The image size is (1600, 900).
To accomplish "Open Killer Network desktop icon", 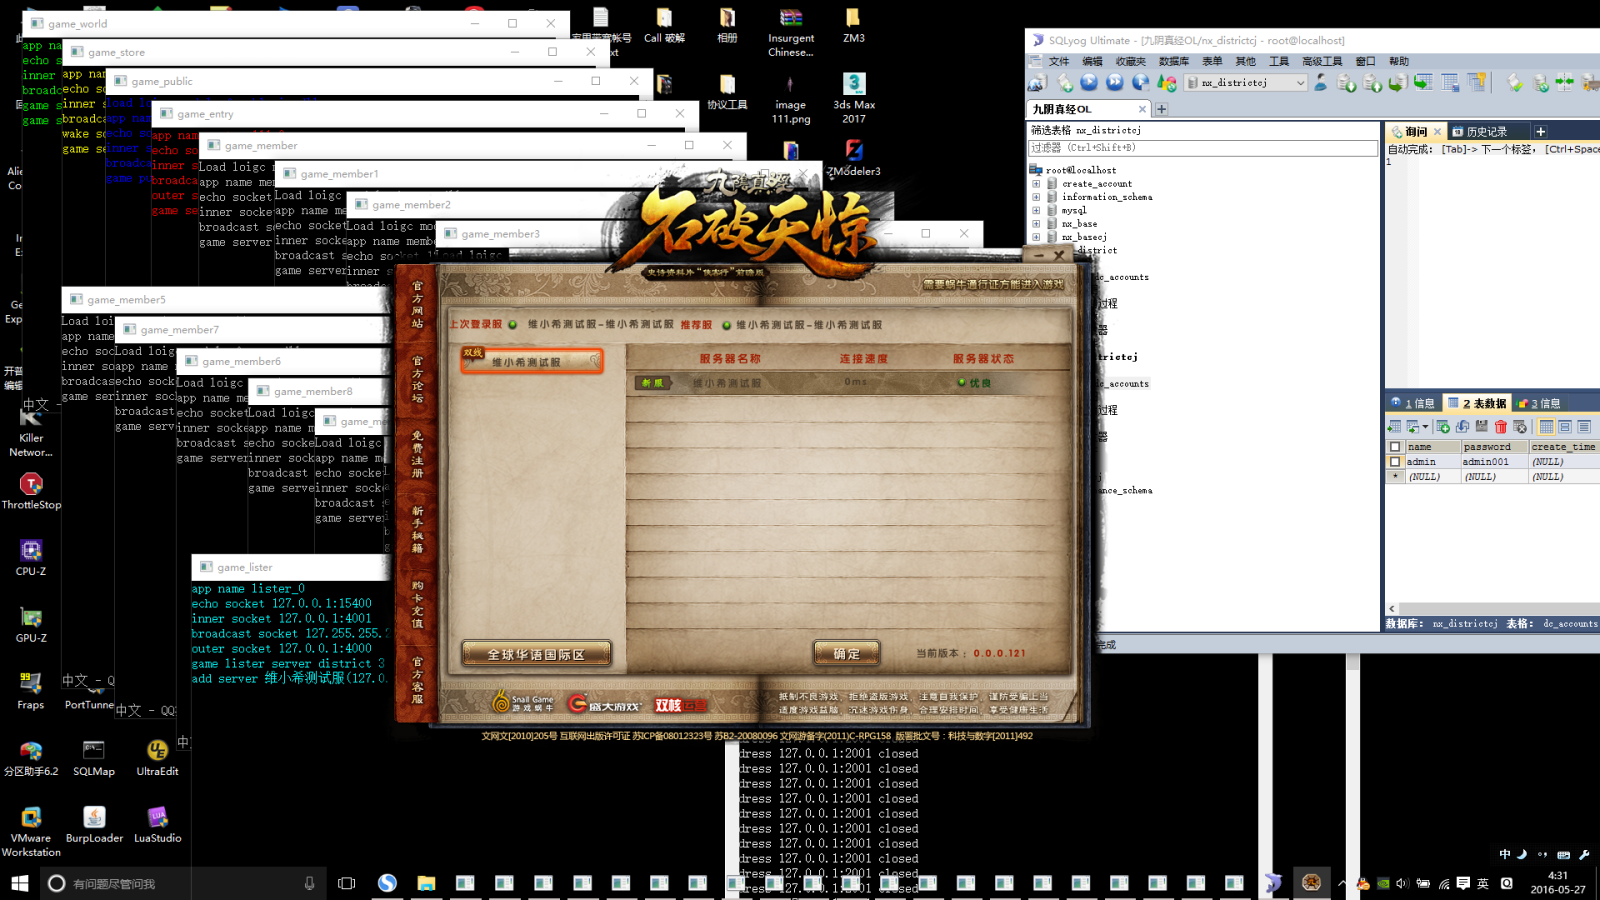I will 31,432.
